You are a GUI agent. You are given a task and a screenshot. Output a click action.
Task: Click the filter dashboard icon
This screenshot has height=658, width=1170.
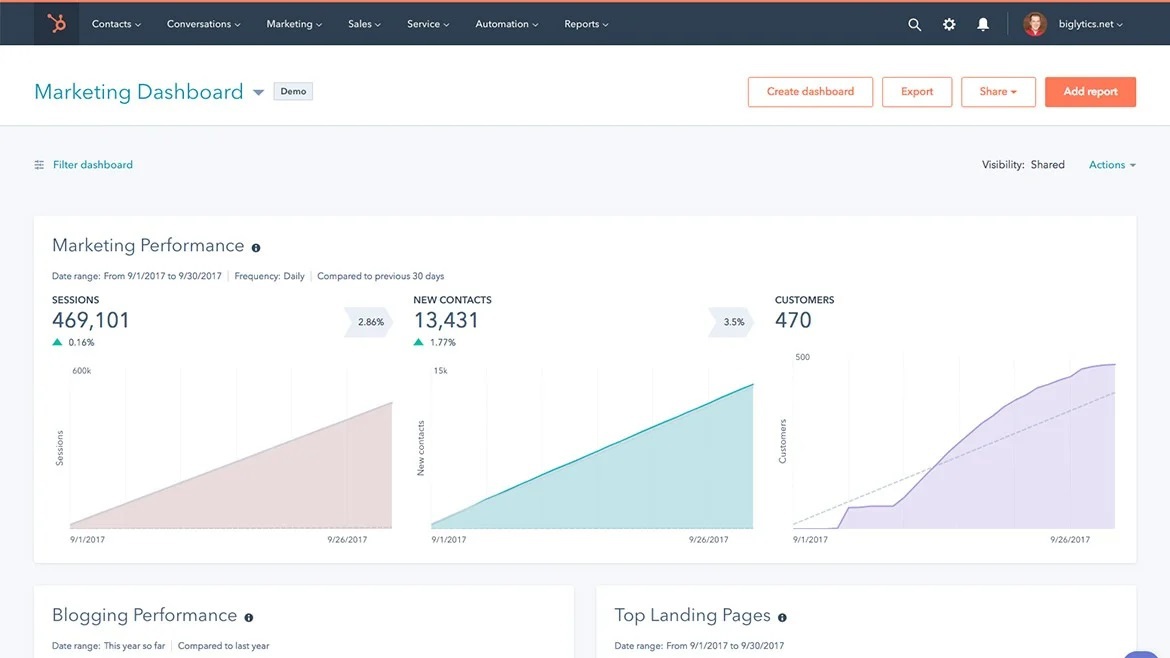(38, 164)
